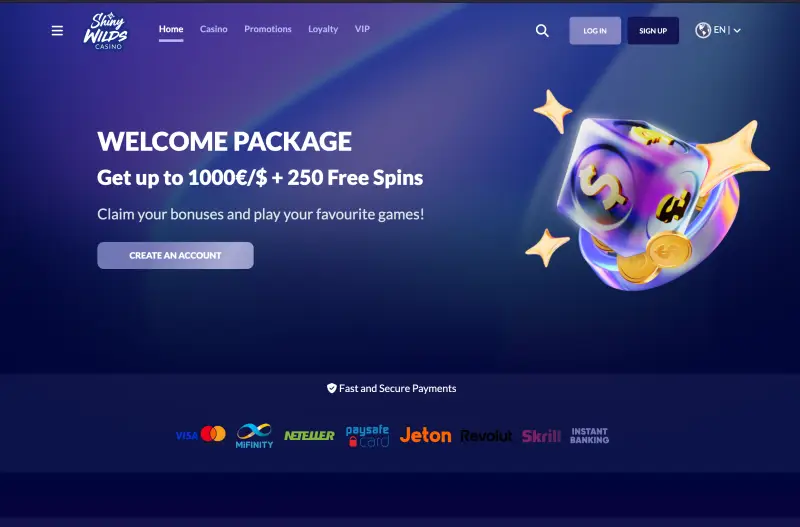Select the MiFinity payment logo
This screenshot has height=527, width=800.
coord(254,435)
